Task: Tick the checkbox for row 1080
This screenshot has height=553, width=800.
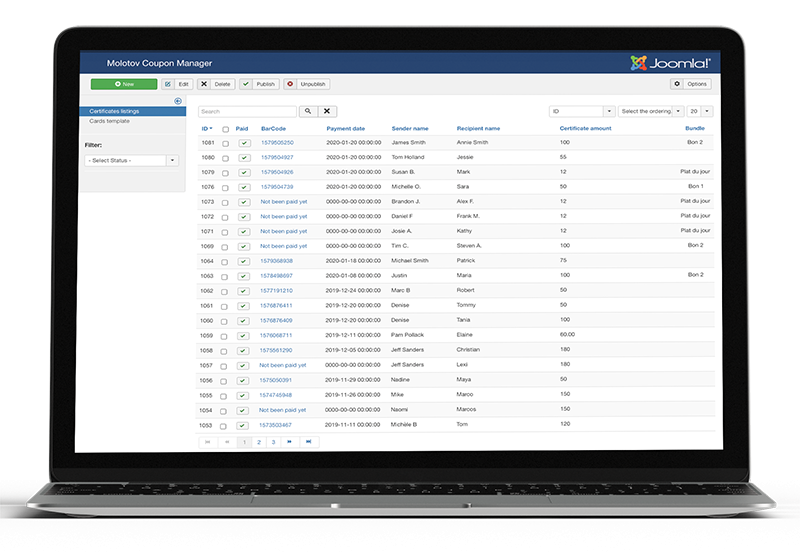Action: tap(225, 158)
